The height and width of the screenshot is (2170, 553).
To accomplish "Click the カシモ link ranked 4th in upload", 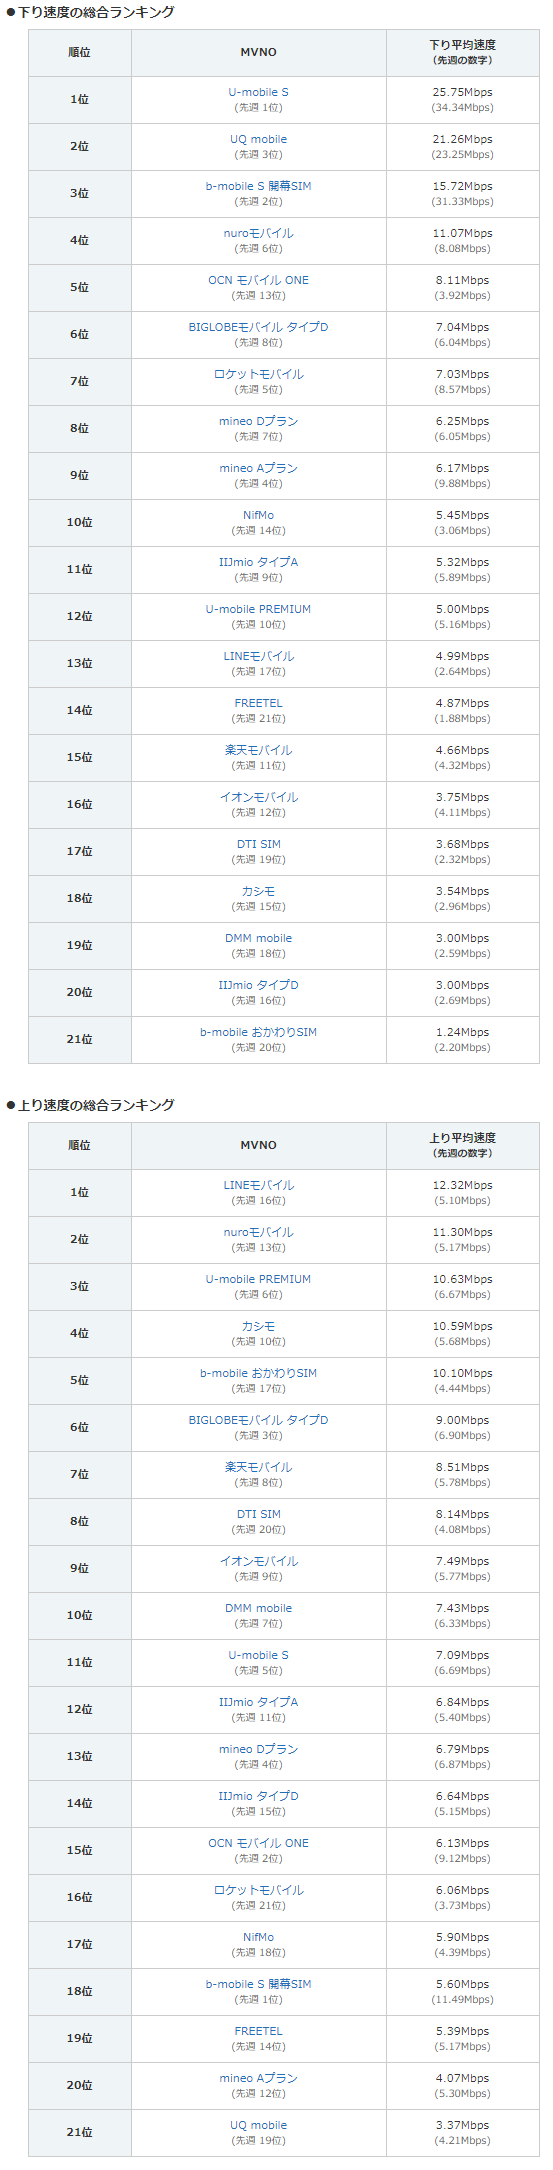I will [x=258, y=1326].
